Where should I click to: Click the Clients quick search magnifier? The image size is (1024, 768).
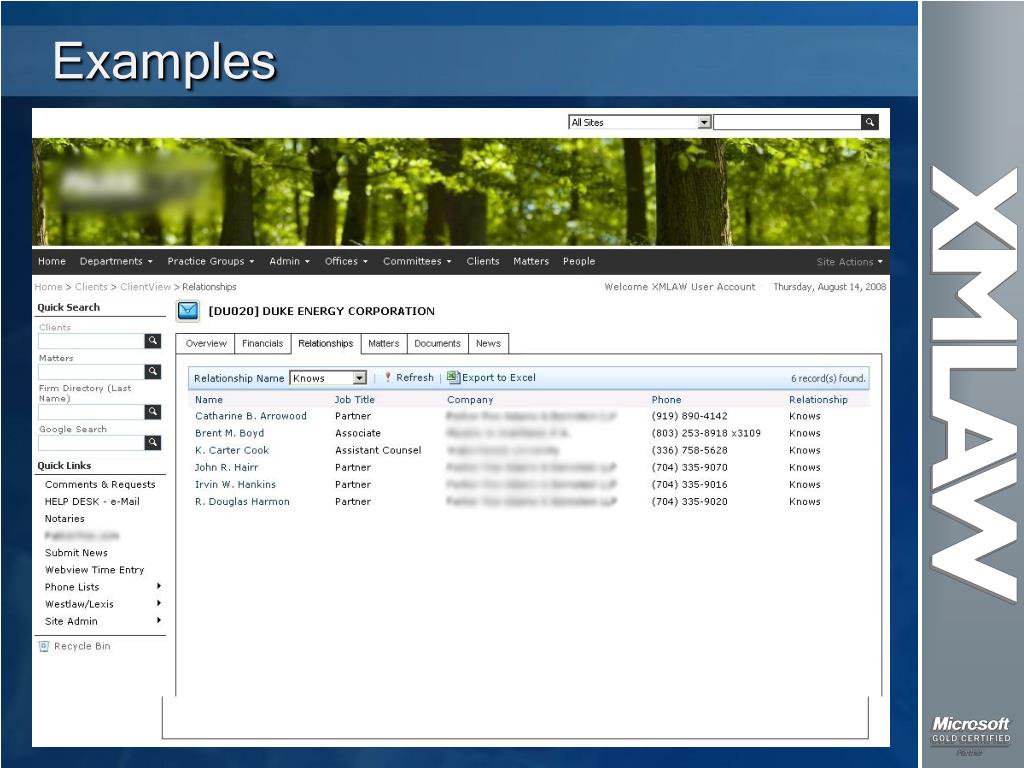[x=153, y=341]
